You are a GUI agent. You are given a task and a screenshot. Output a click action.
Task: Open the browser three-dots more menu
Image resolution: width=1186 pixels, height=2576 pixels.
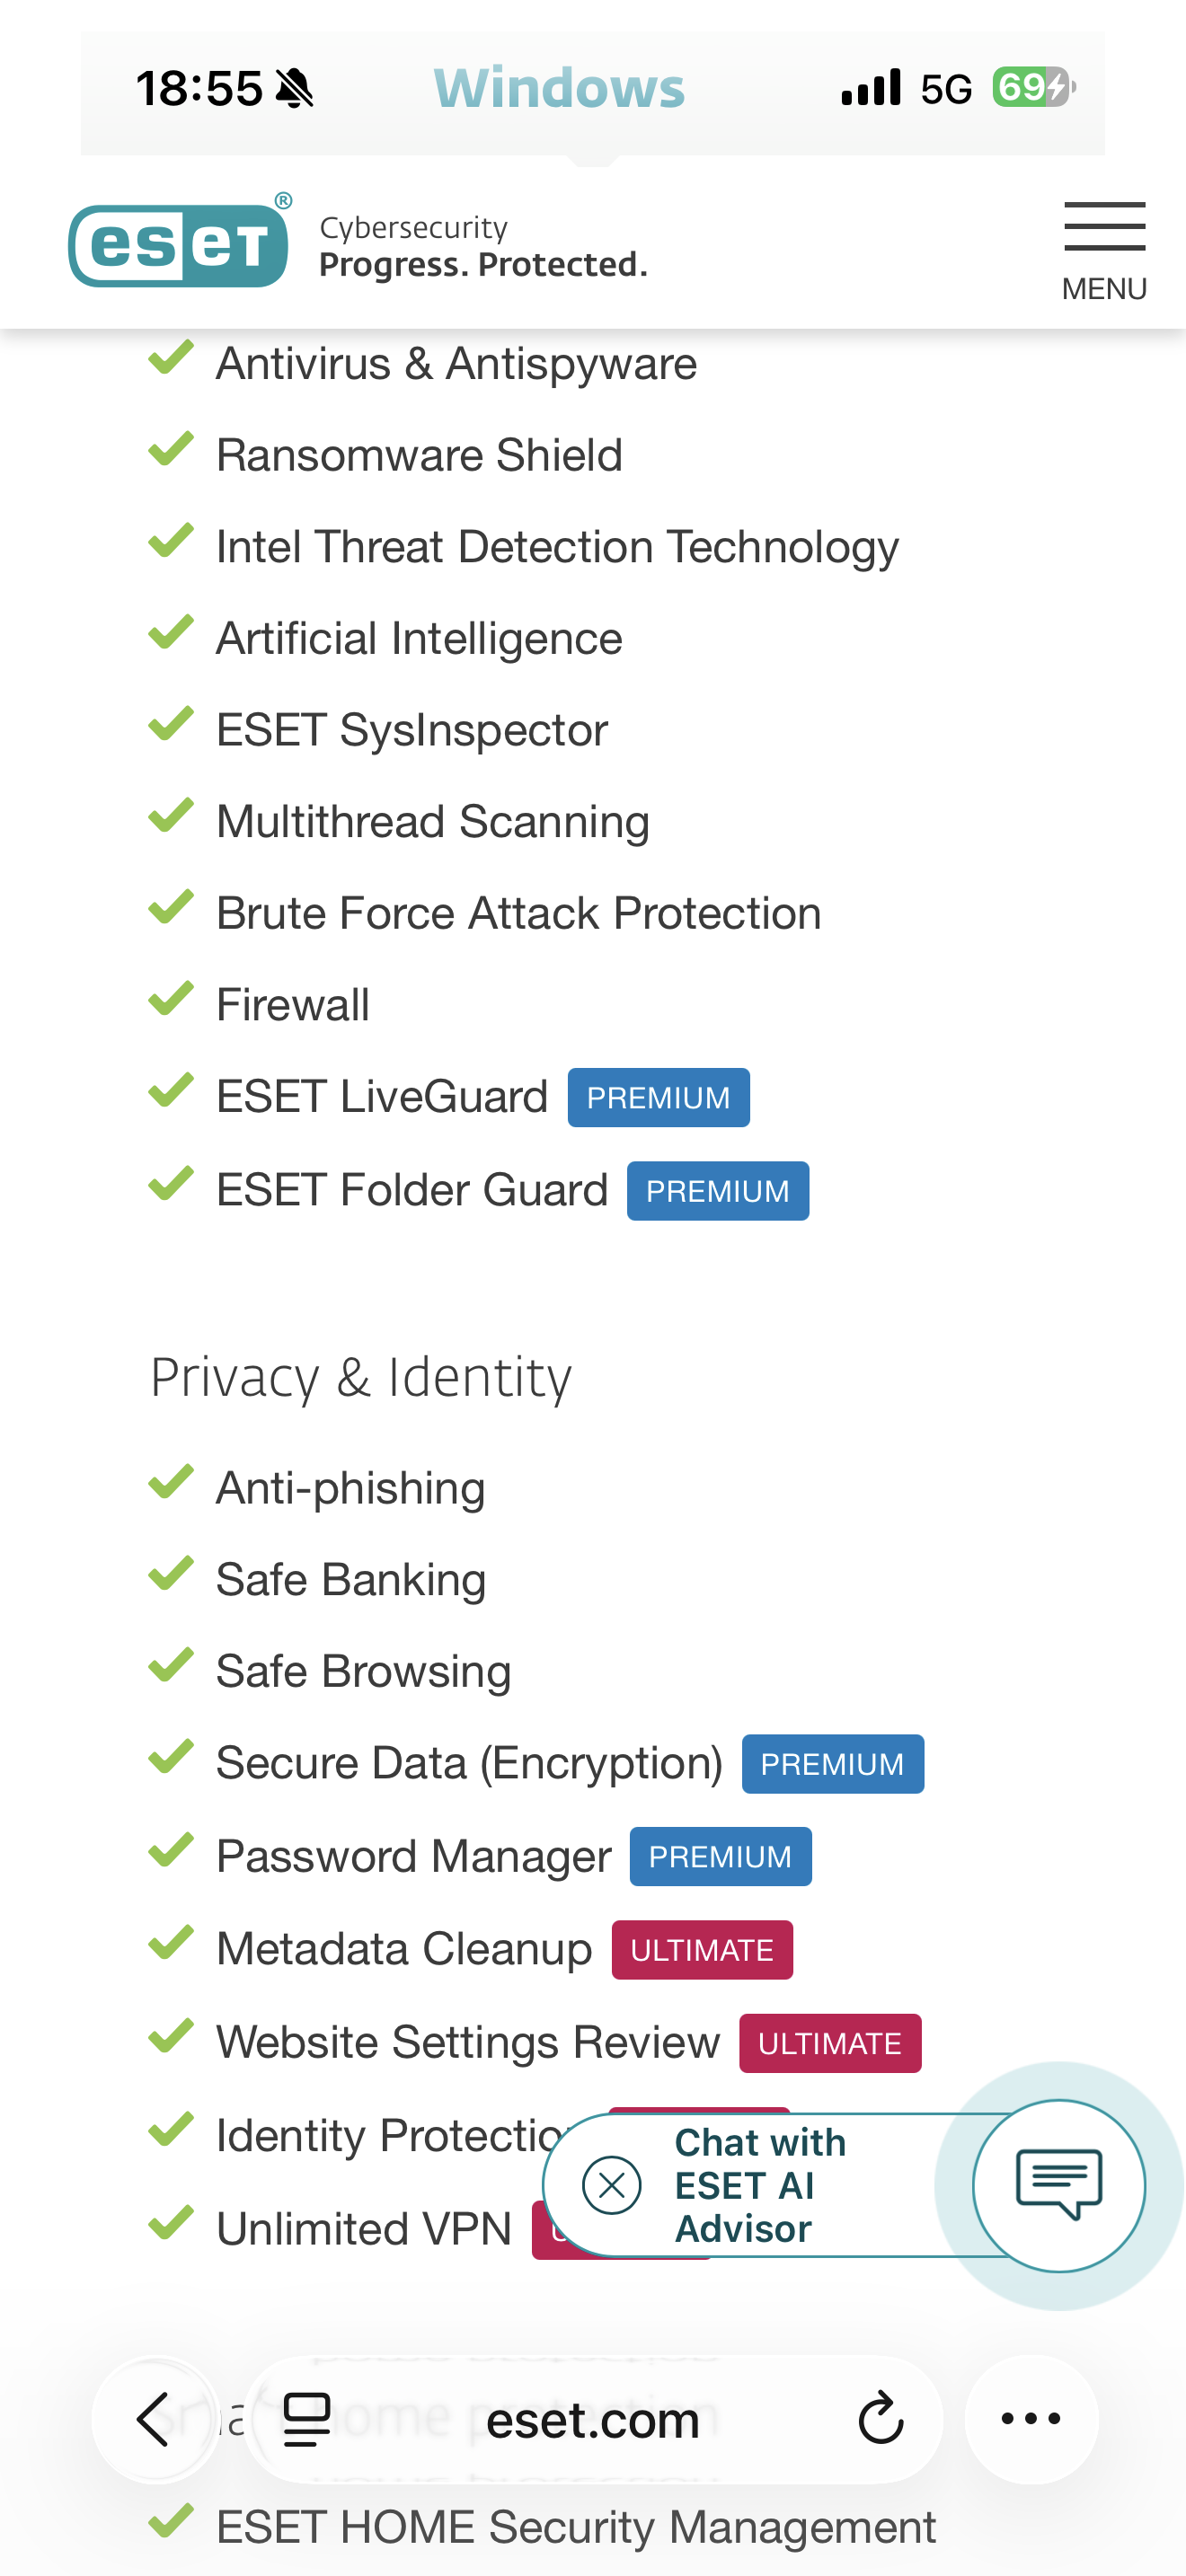(x=1031, y=2419)
